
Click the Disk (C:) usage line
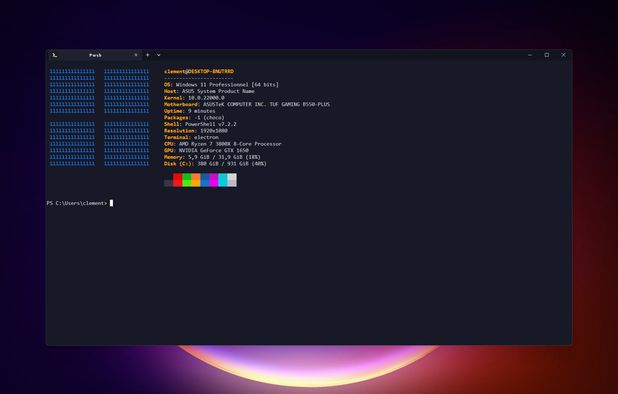coord(215,164)
